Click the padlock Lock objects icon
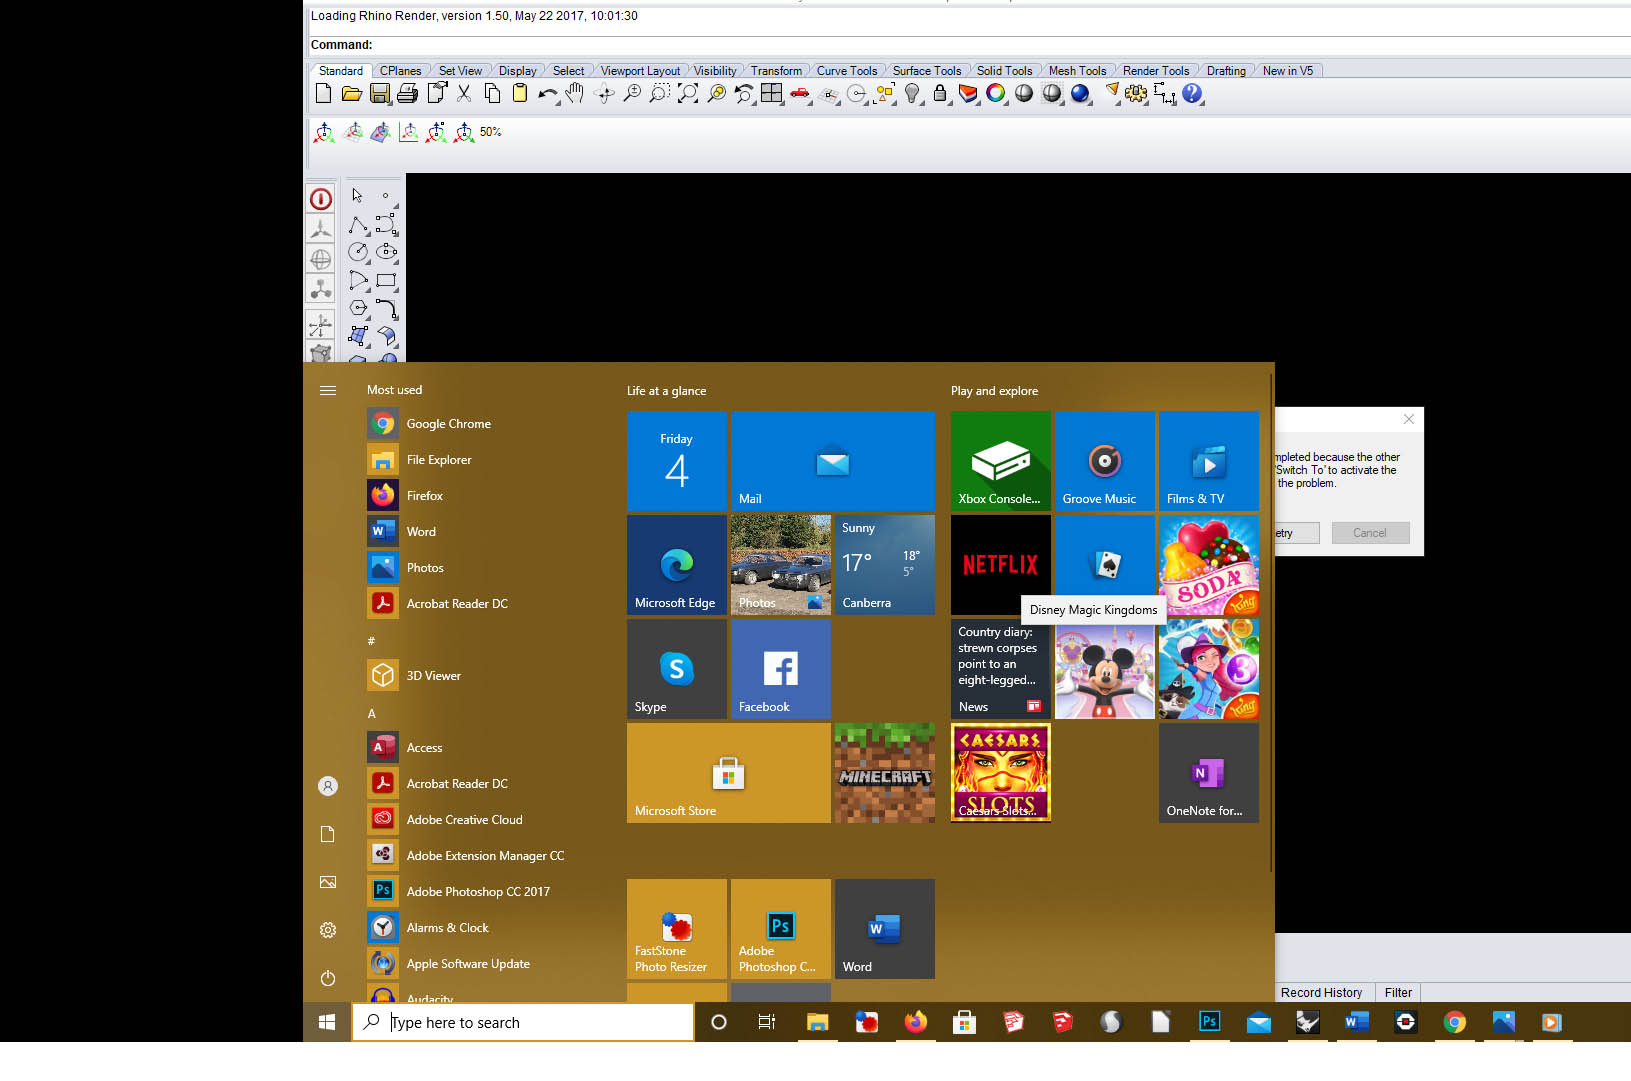Image resolution: width=1631 pixels, height=1081 pixels. [940, 94]
